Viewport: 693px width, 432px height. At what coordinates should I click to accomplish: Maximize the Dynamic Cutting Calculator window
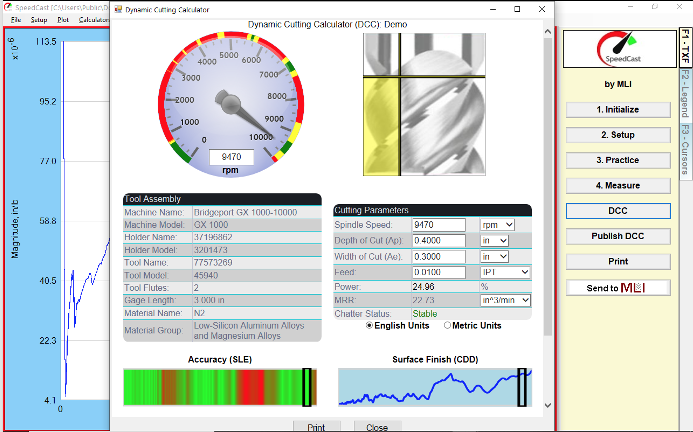coord(517,9)
